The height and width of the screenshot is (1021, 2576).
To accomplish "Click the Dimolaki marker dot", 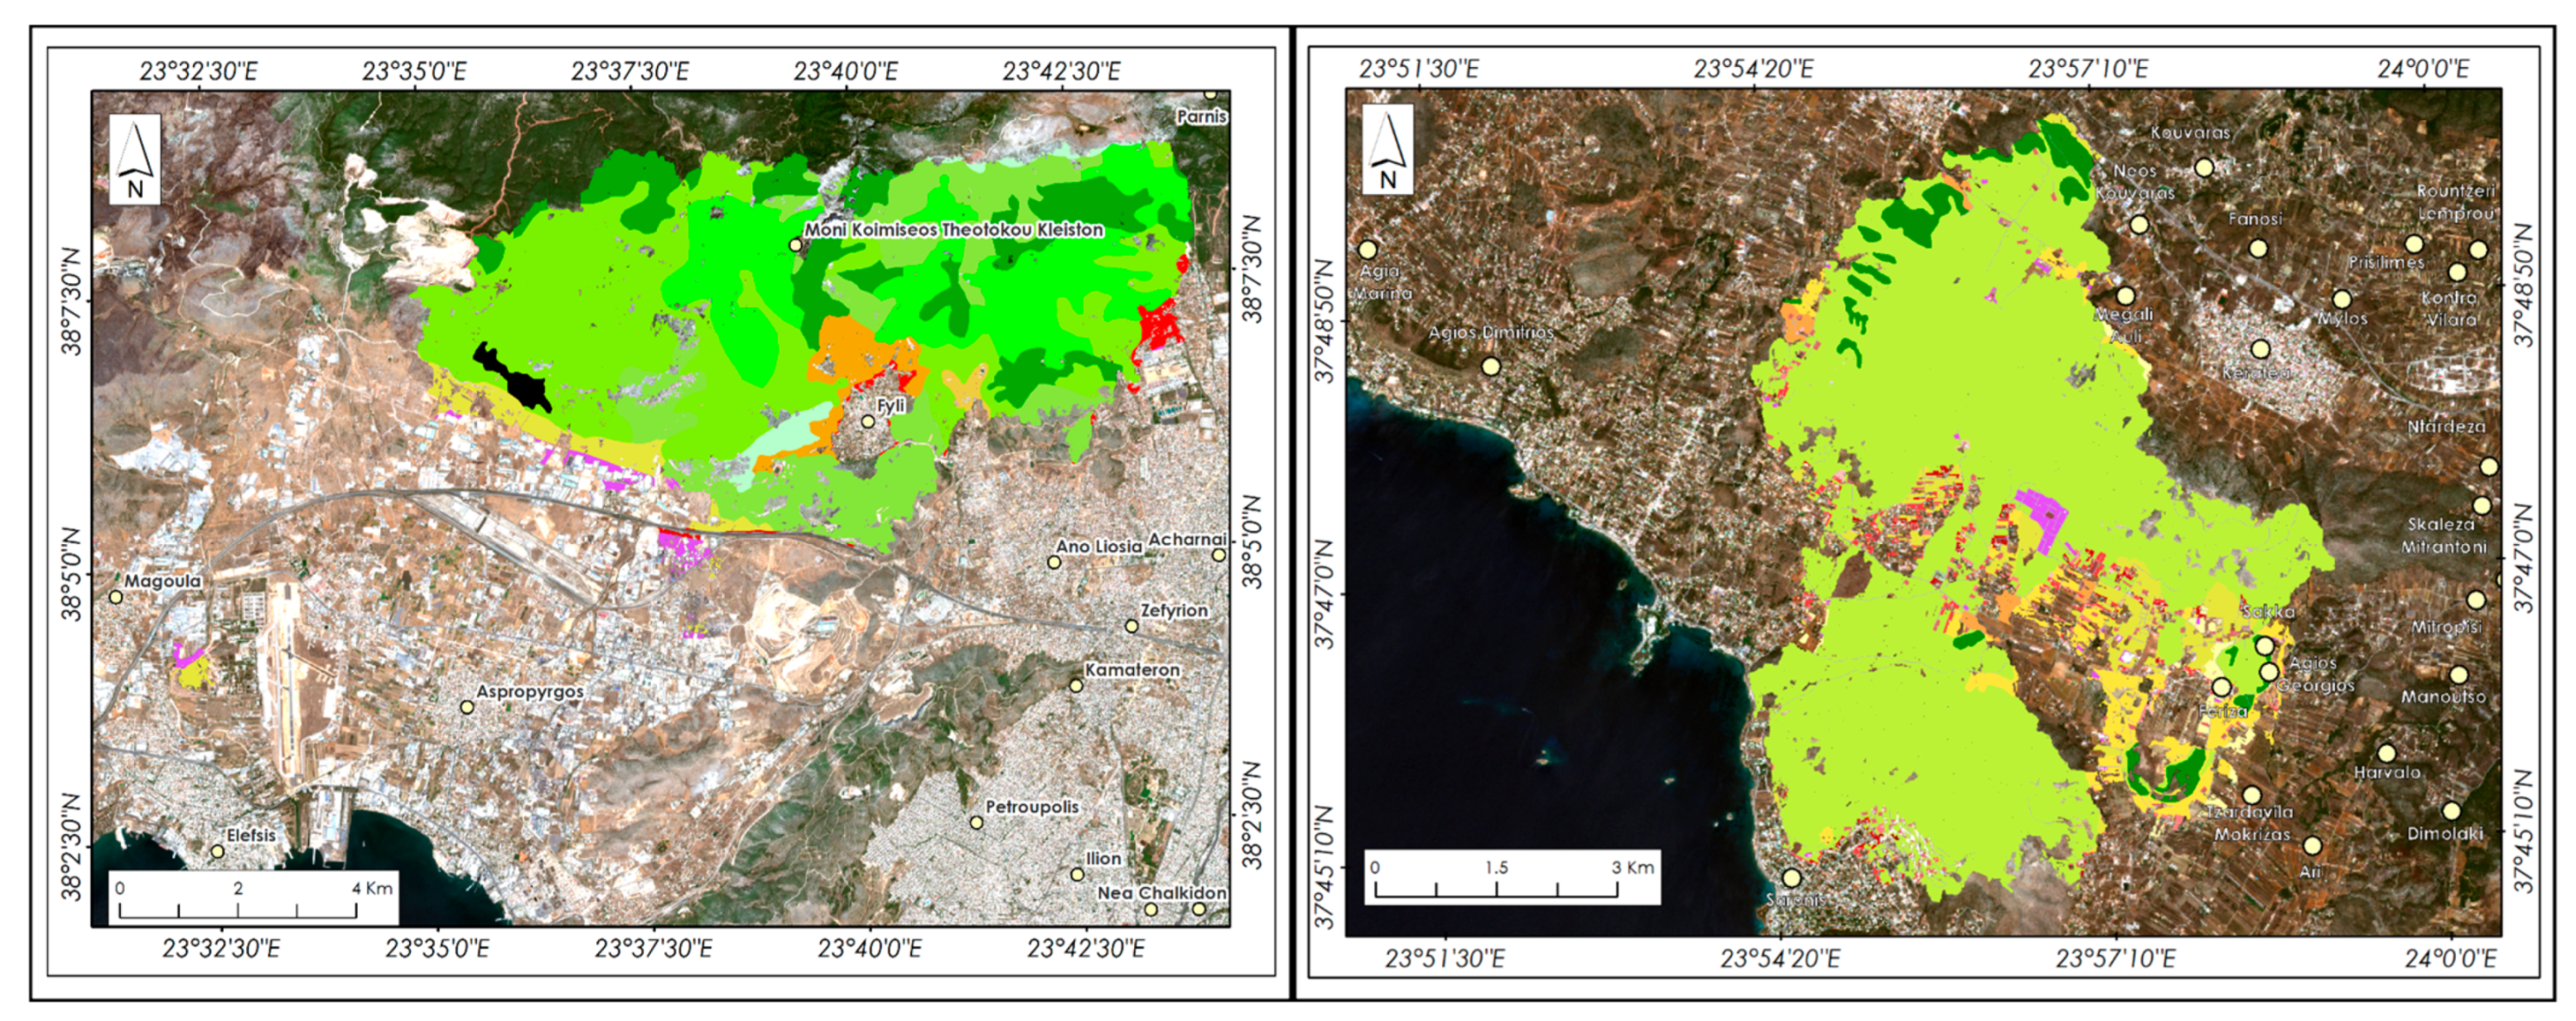I will (2451, 811).
